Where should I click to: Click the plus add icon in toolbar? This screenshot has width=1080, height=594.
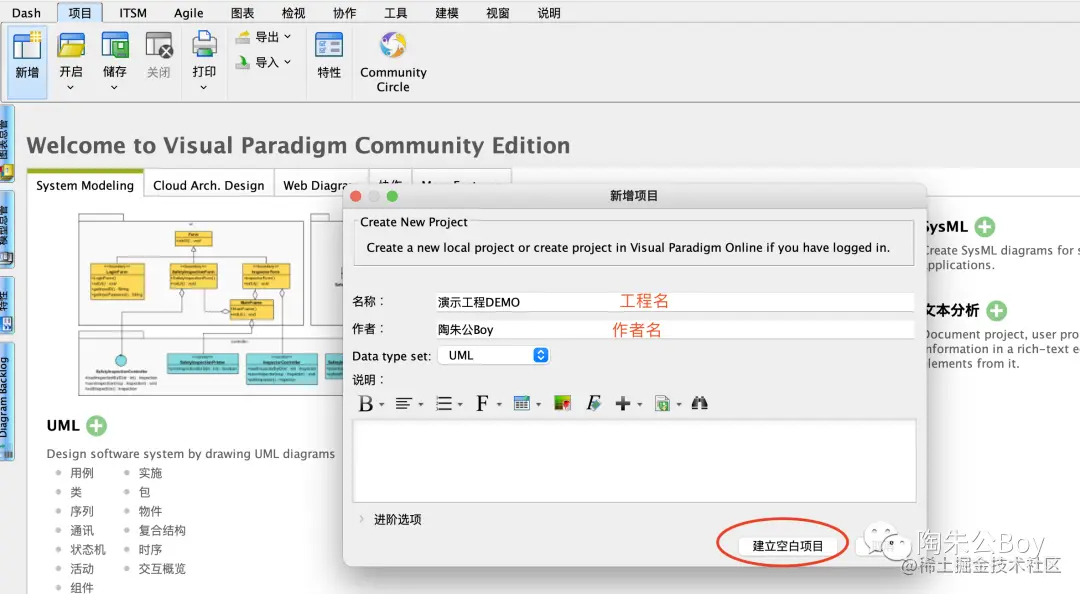tap(623, 404)
